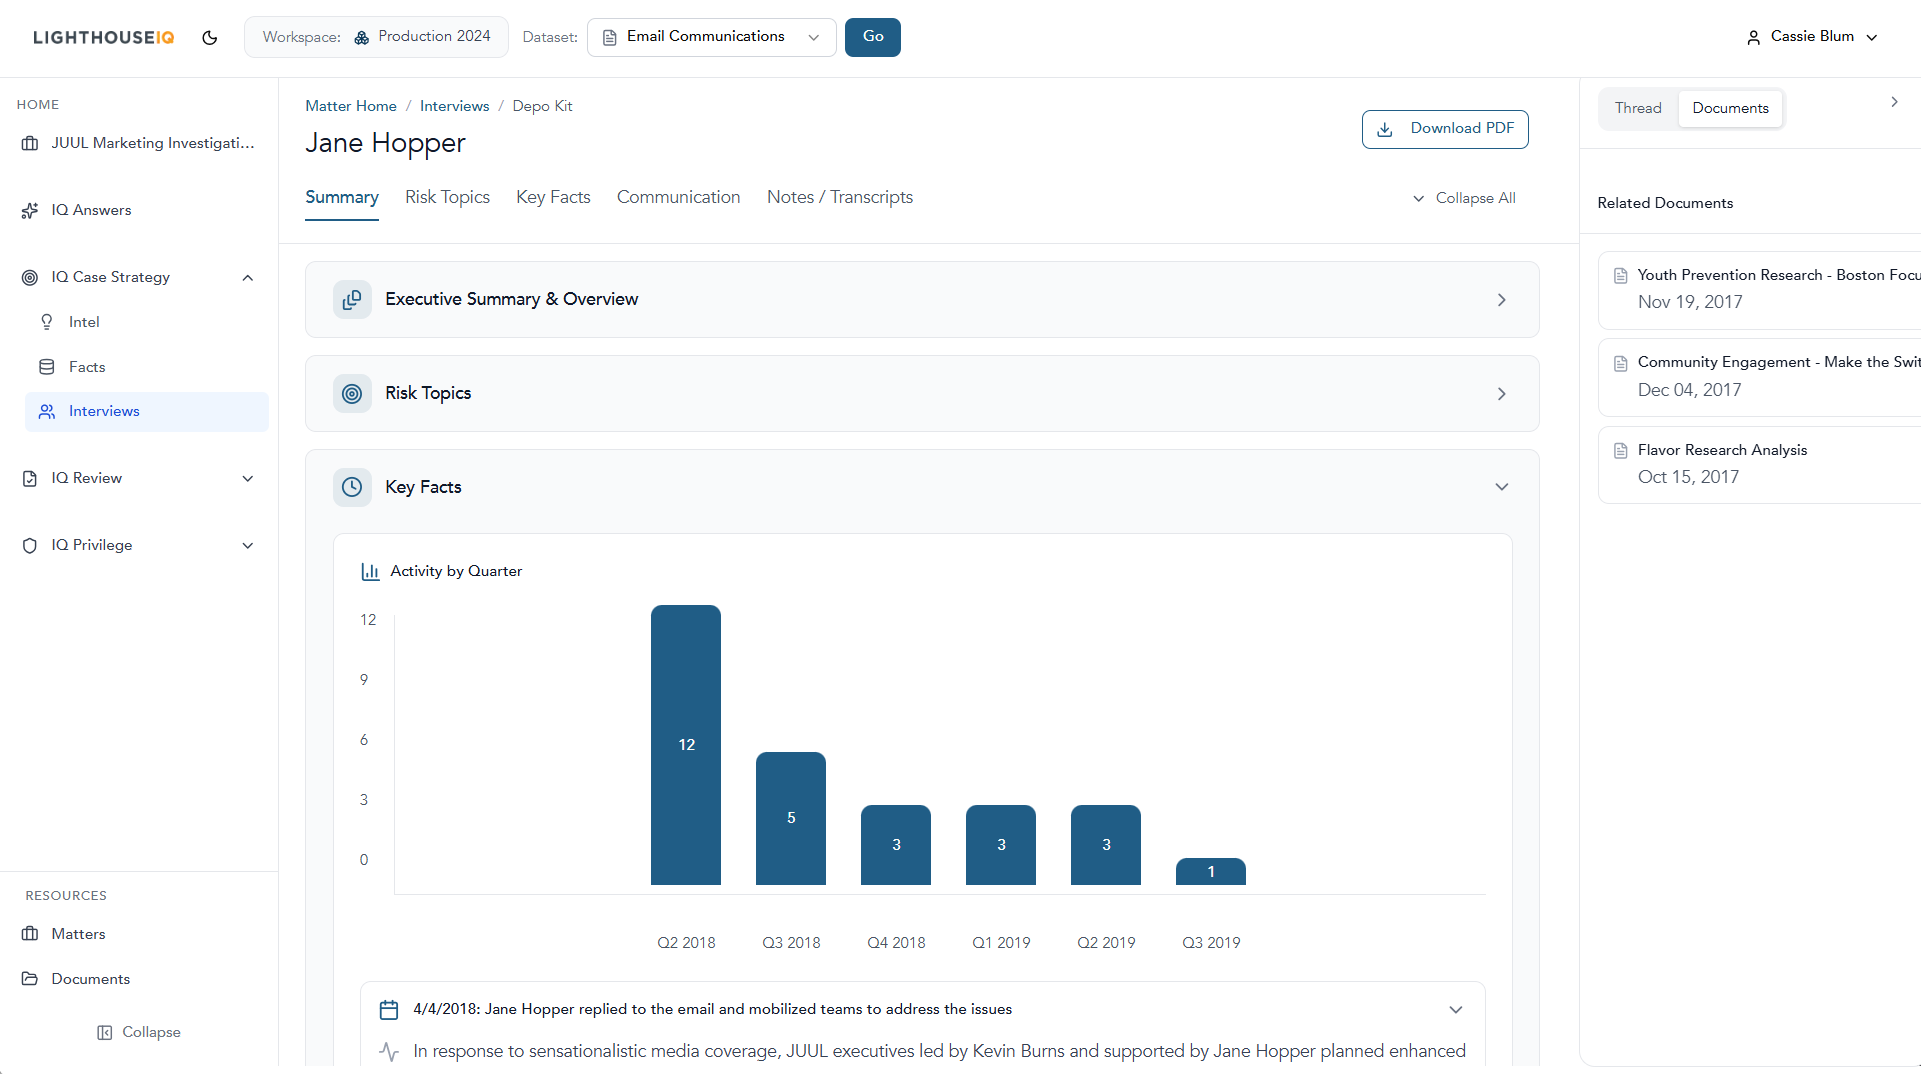
Task: Open JUUL Marketing Investigation matter
Action: (139, 143)
